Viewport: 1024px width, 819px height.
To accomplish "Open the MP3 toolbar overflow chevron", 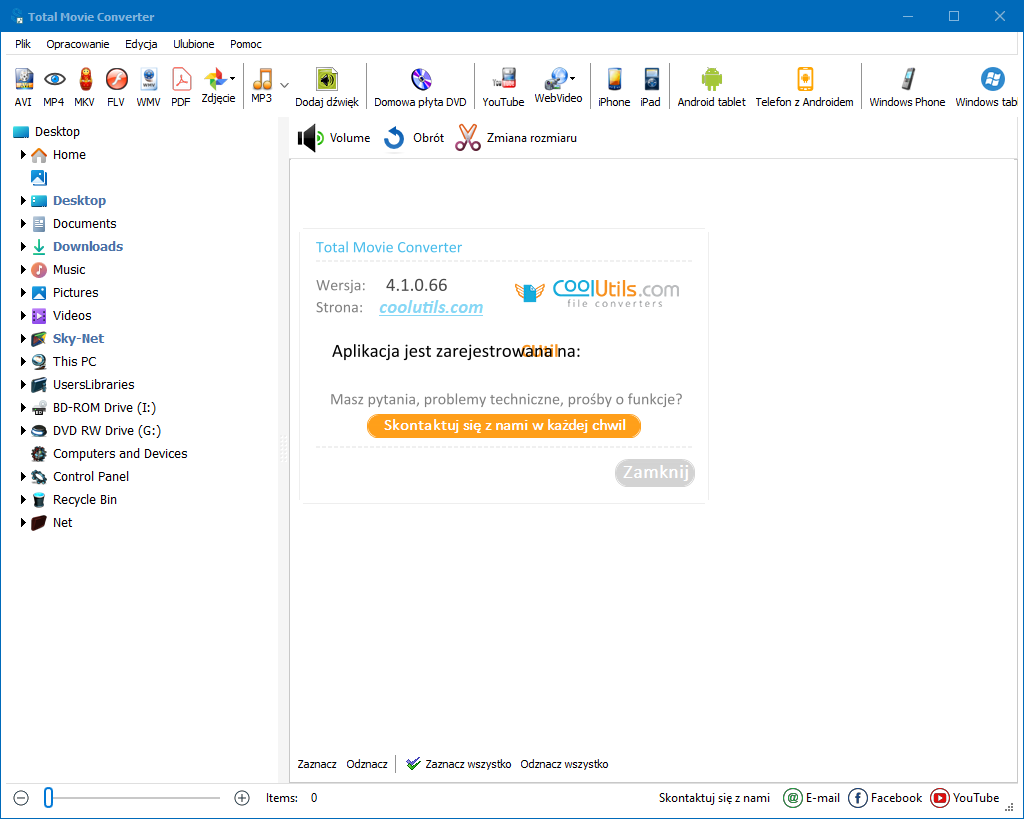I will [285, 85].
